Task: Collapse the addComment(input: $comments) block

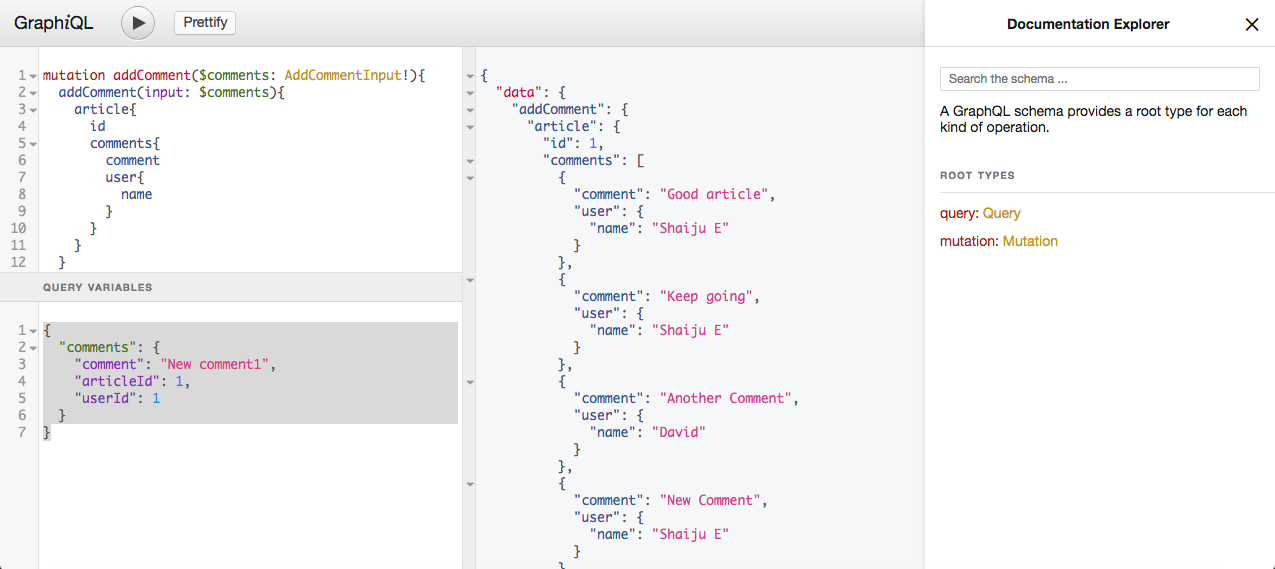Action: click(x=33, y=93)
